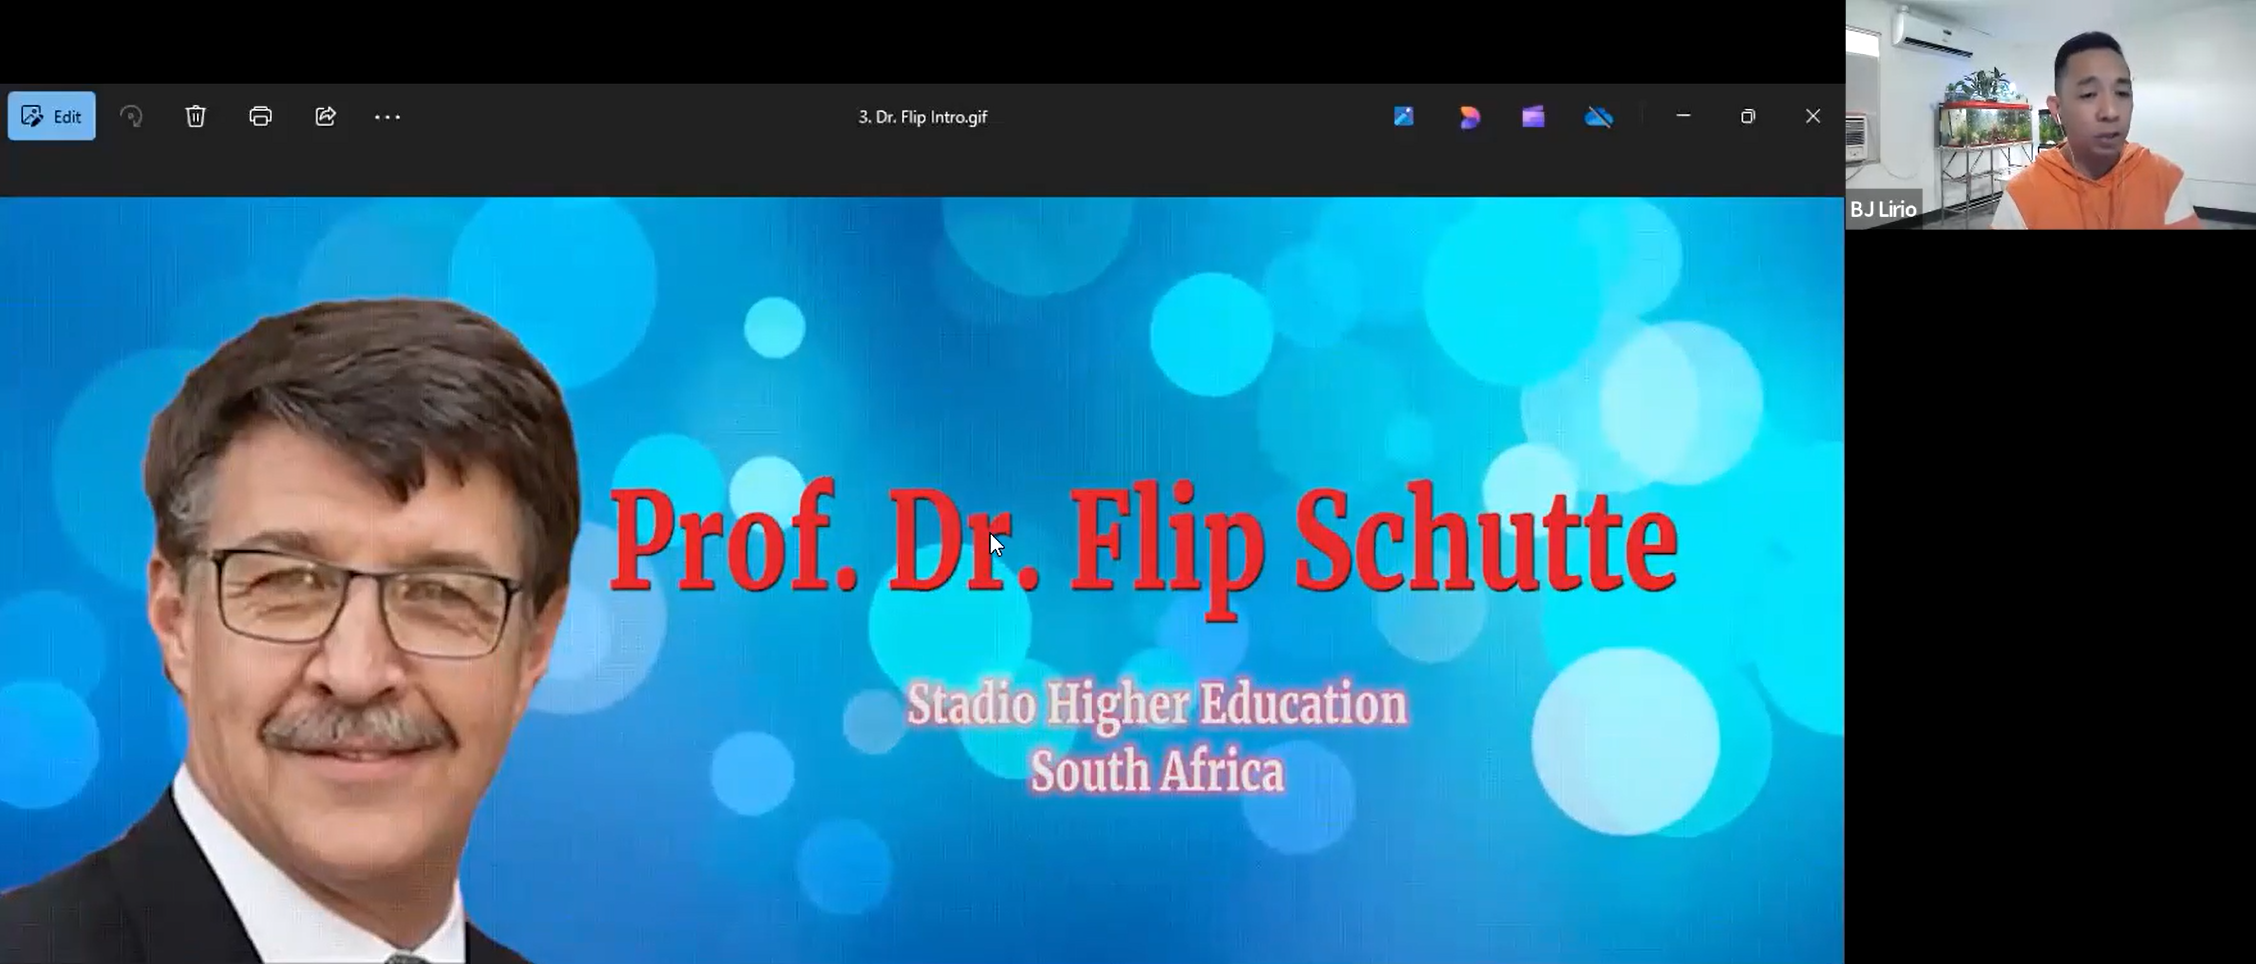Print the image via the printer icon

click(x=260, y=117)
